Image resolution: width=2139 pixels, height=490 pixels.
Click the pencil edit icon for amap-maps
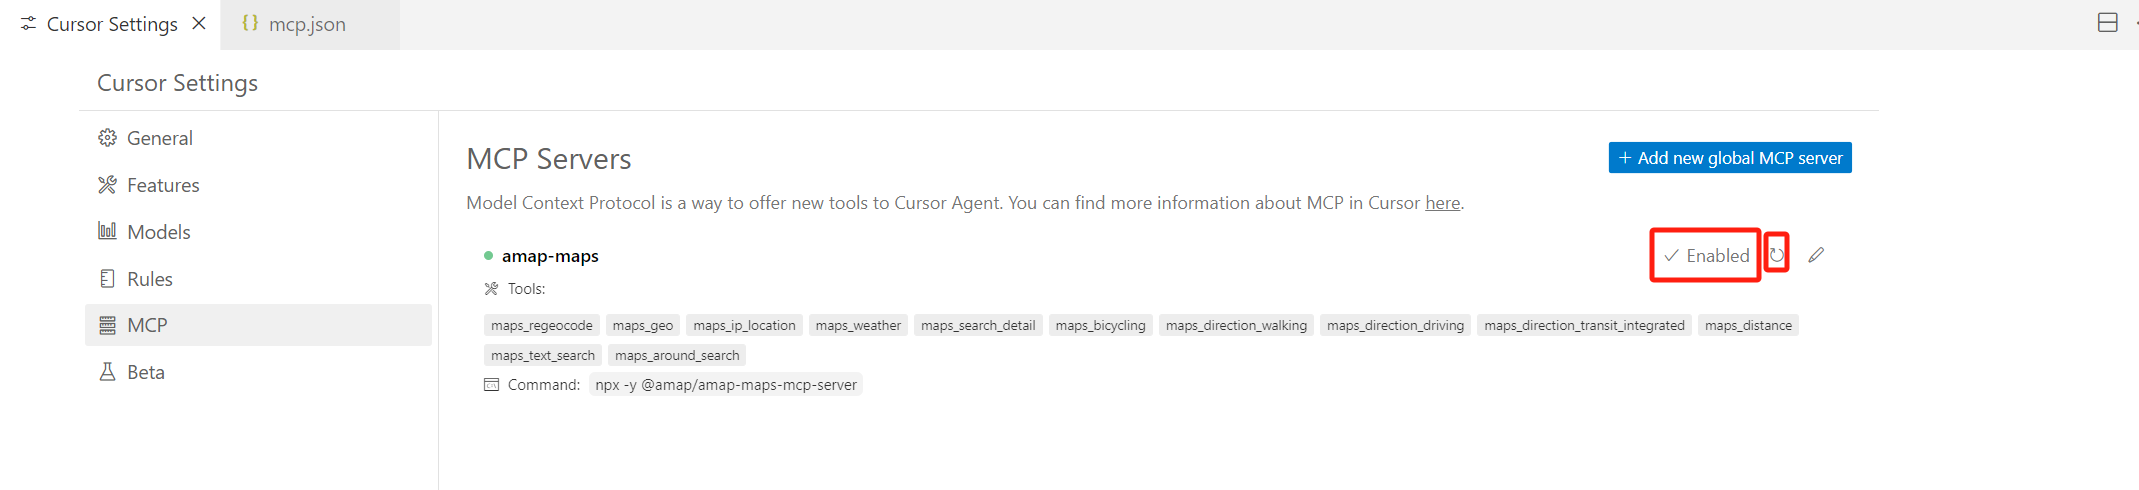pyautogui.click(x=1816, y=255)
